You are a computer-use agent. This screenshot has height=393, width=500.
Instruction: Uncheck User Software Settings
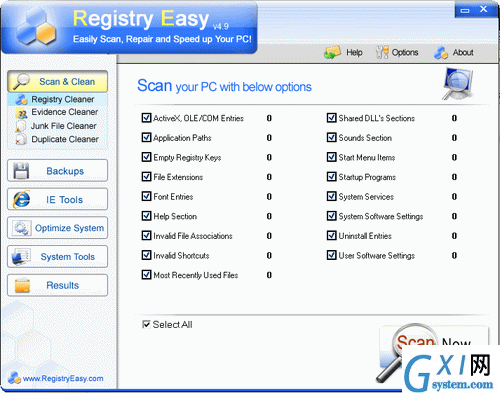coord(331,255)
